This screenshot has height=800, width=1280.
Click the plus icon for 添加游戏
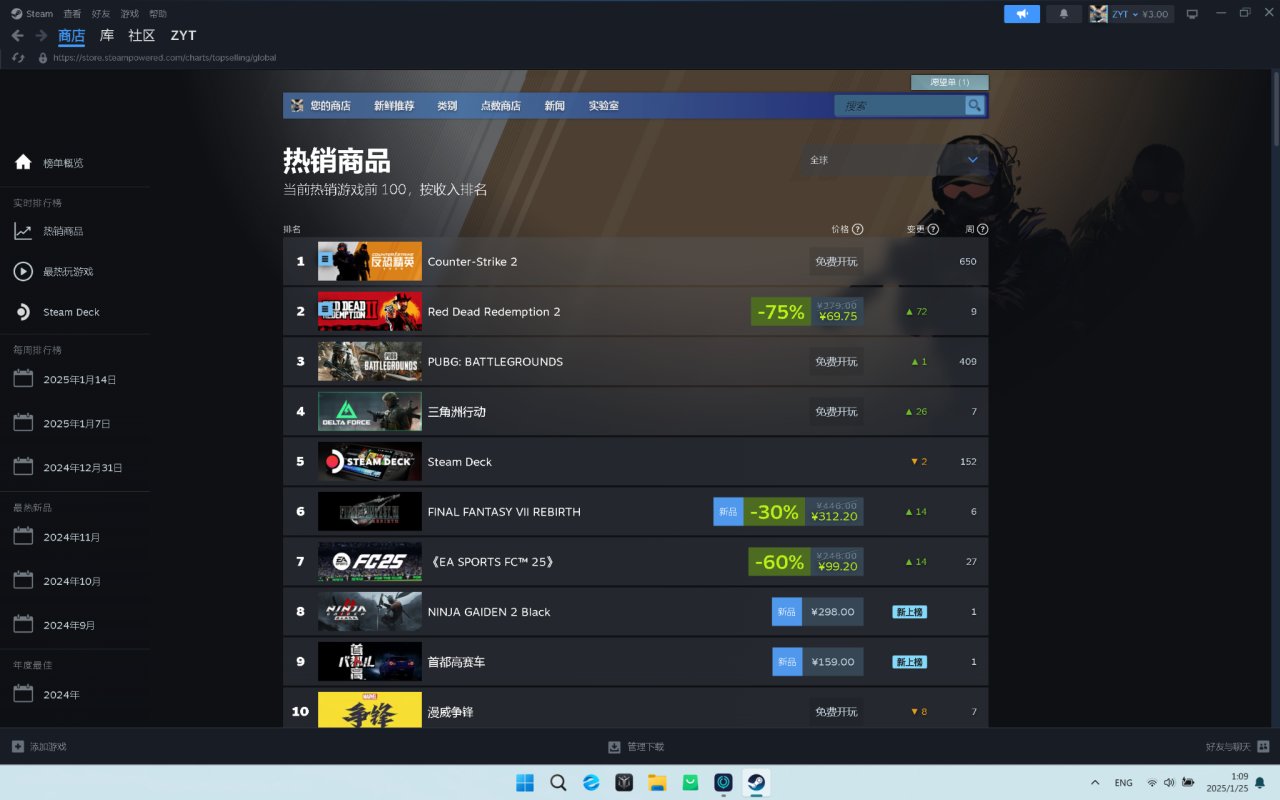18,747
